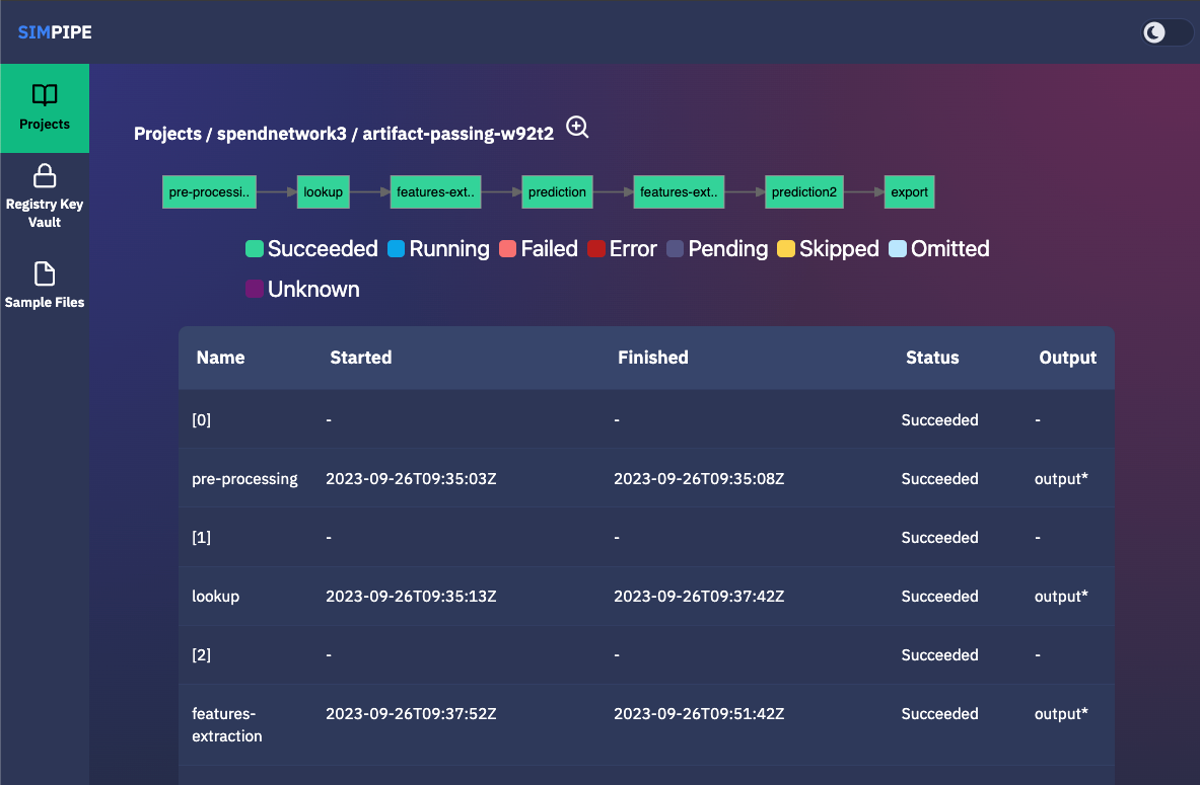Click the zoom-in magnifier beside the breadcrumb
The image size is (1200, 785).
pos(577,127)
